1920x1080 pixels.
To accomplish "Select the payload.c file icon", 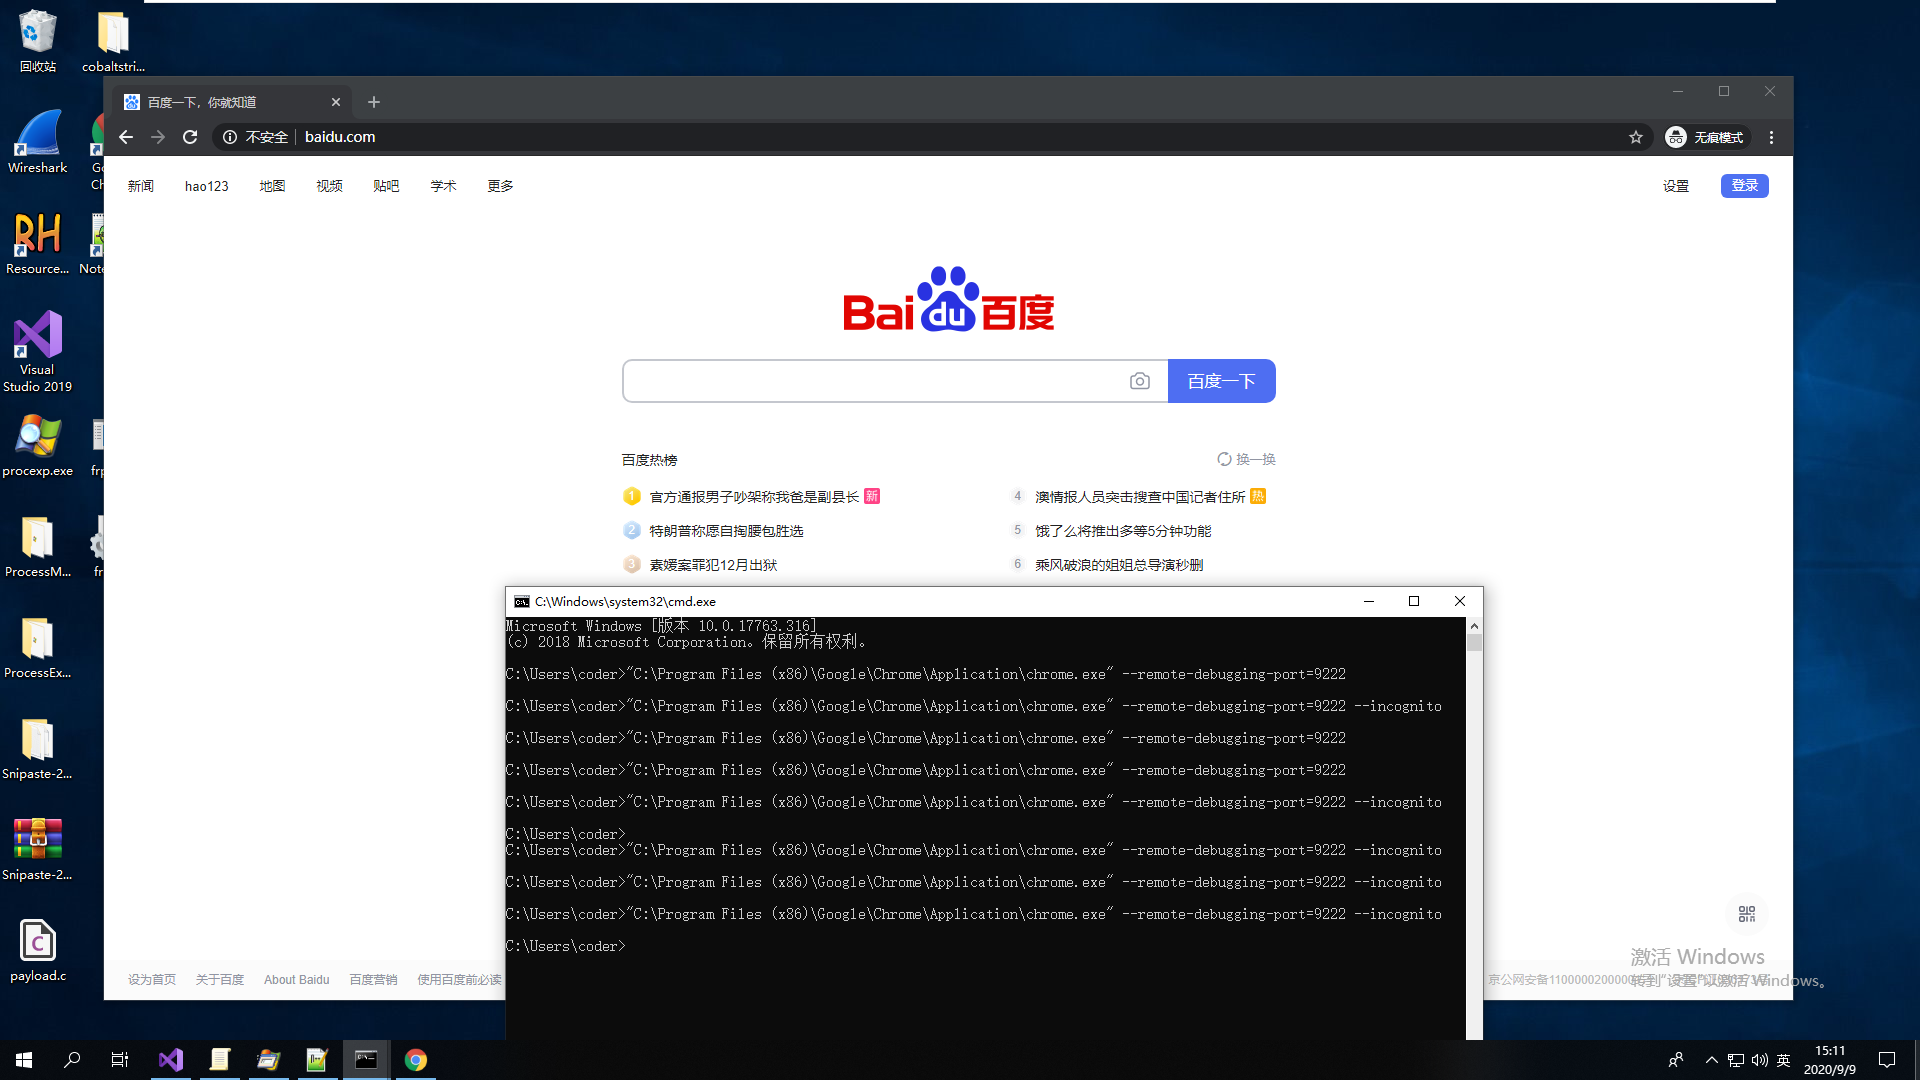I will point(38,950).
